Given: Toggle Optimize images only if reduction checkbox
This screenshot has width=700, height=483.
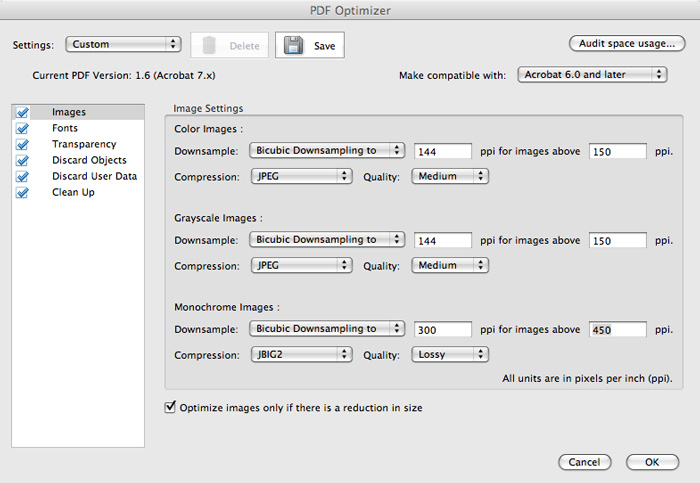Looking at the screenshot, I should [169, 408].
